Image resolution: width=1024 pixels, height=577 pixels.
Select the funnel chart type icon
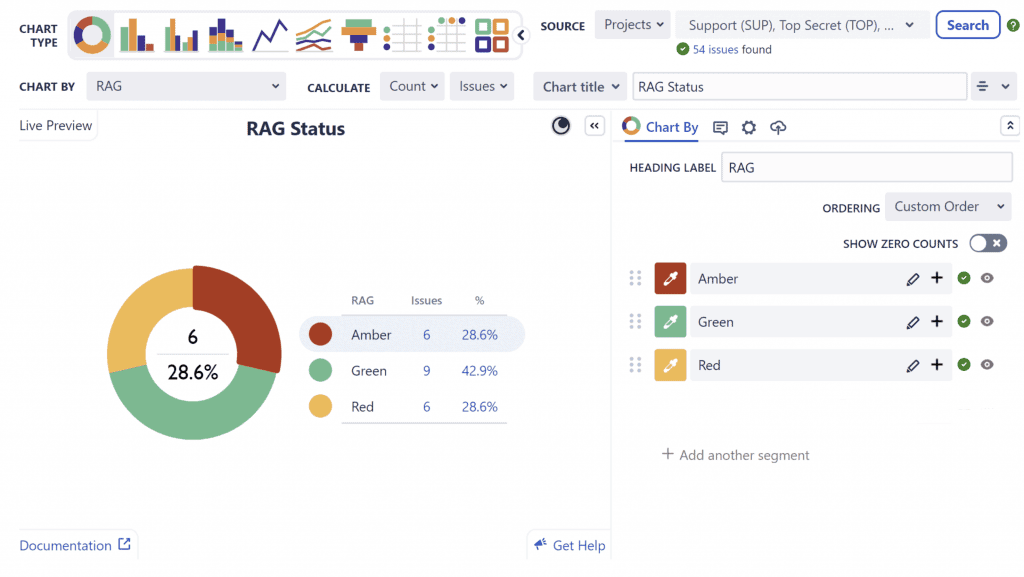(x=358, y=35)
